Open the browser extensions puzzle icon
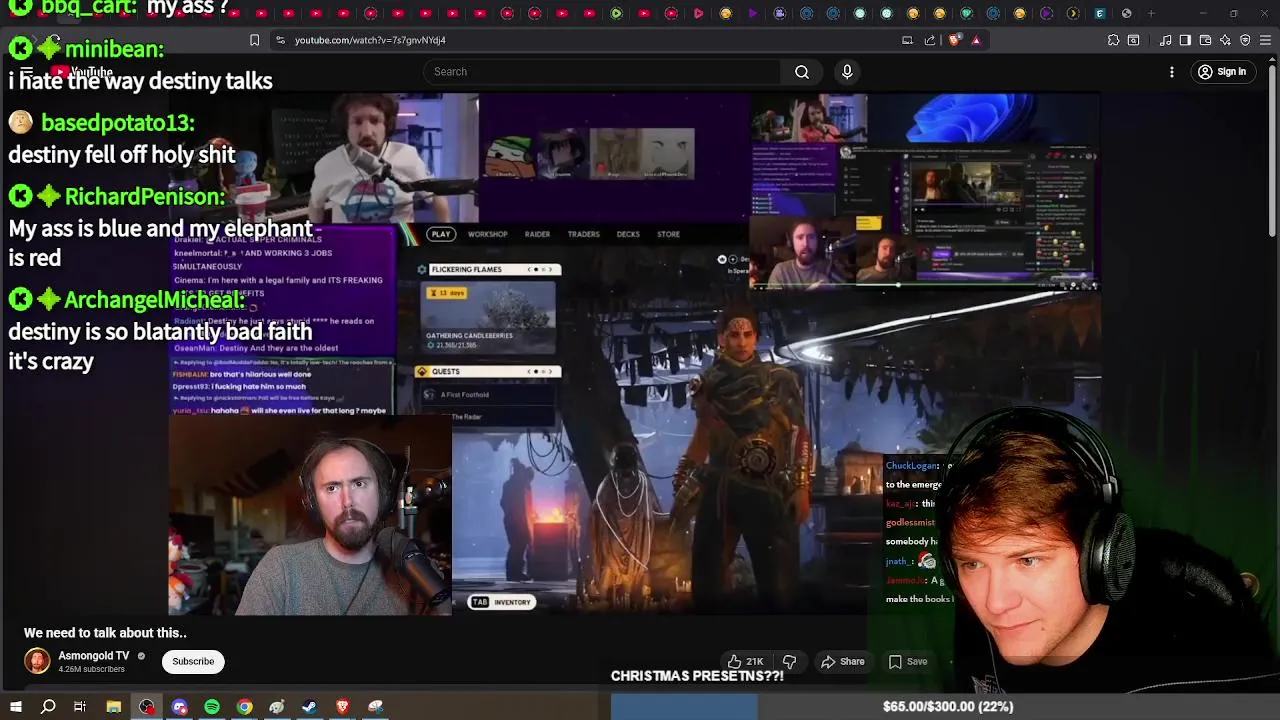The image size is (1280, 720). pyautogui.click(x=1113, y=40)
